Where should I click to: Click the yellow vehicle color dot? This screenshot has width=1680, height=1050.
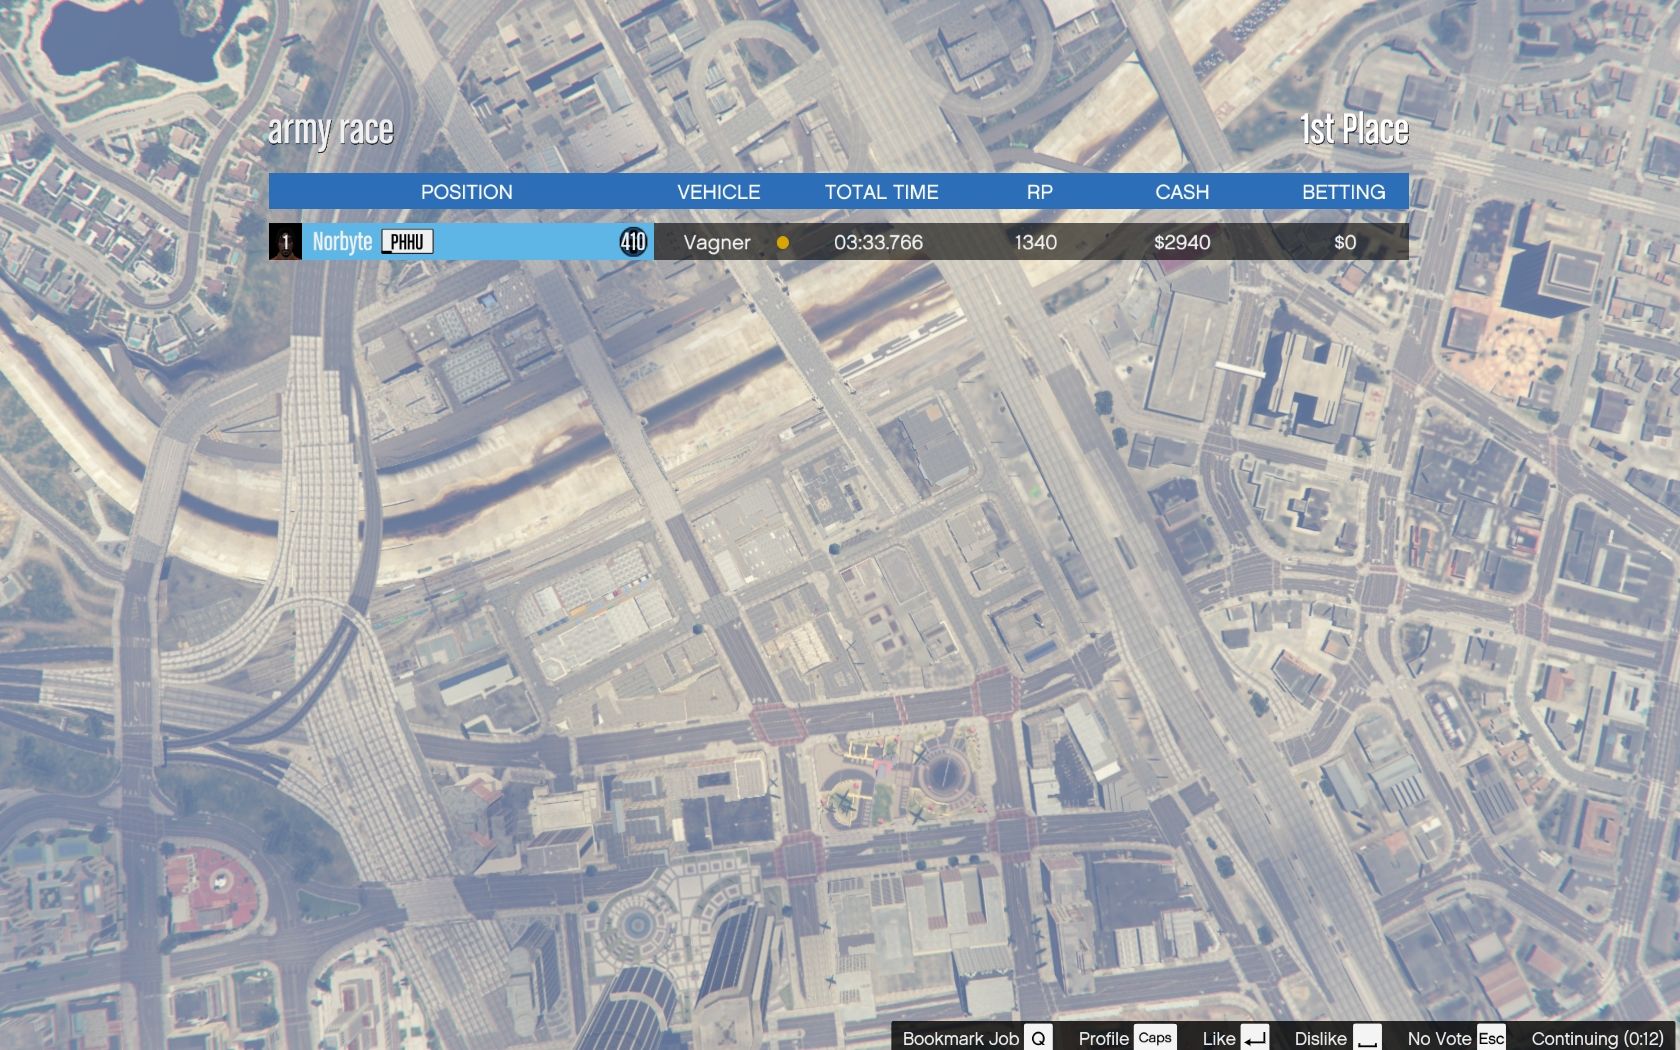point(783,242)
